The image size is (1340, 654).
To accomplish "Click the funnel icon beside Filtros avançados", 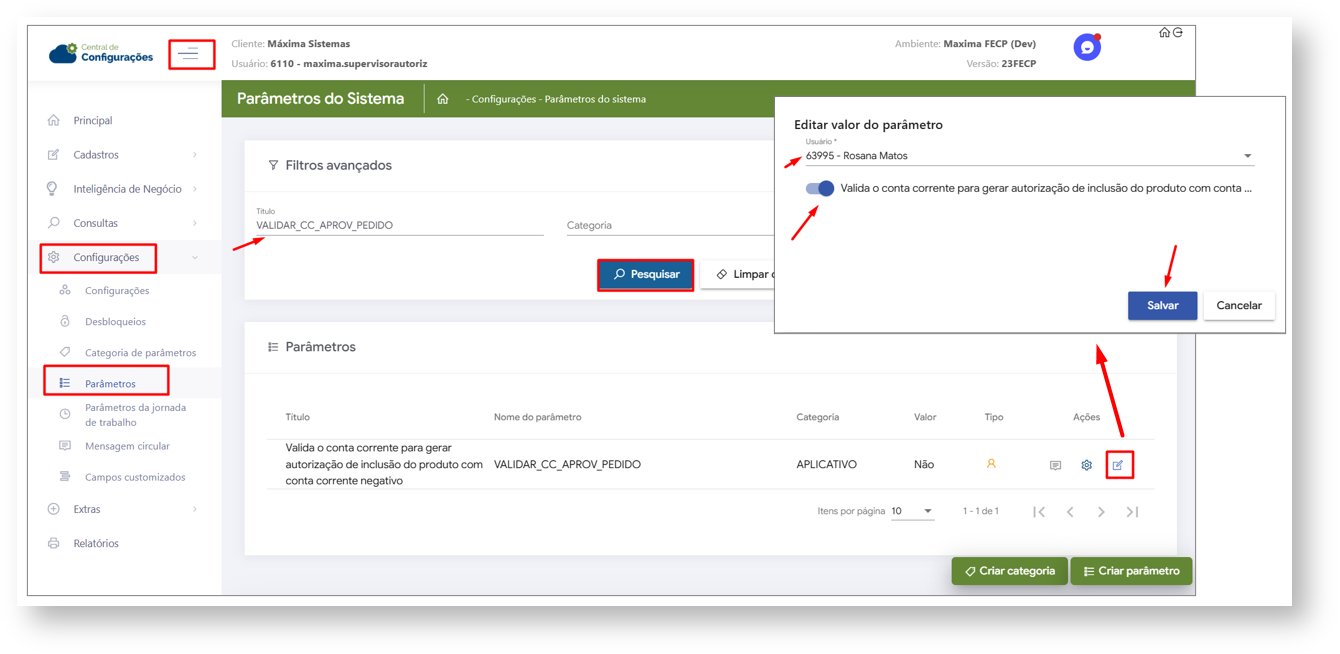I will coord(273,165).
